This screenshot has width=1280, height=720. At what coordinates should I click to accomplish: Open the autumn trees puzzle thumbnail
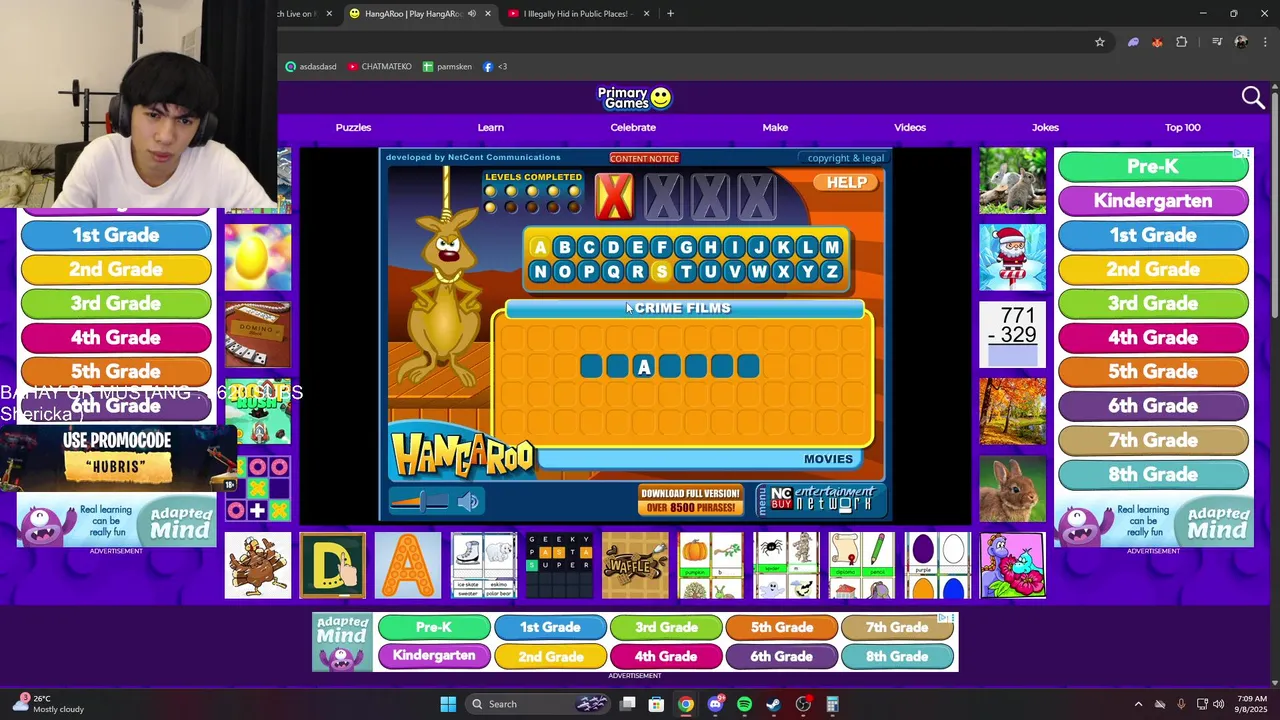click(x=1012, y=411)
